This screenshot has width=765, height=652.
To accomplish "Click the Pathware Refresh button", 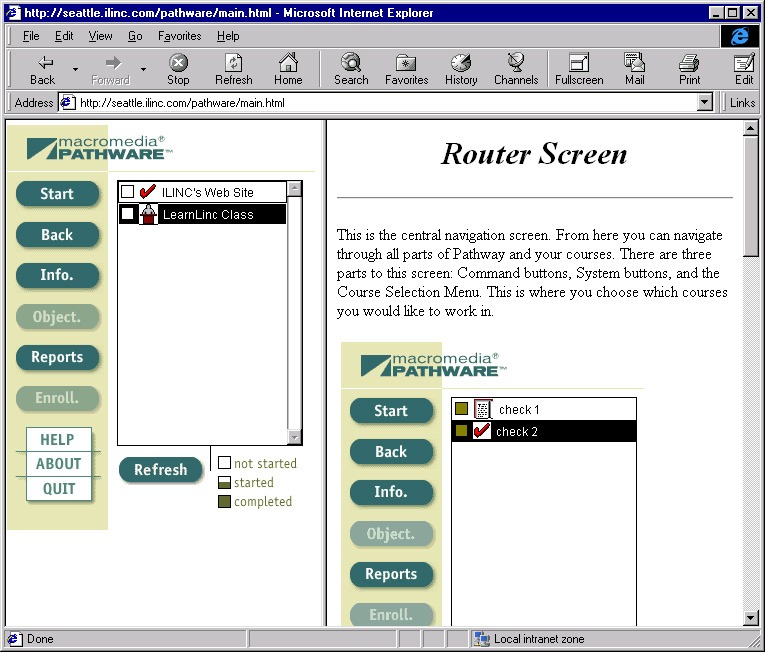I will pos(161,469).
